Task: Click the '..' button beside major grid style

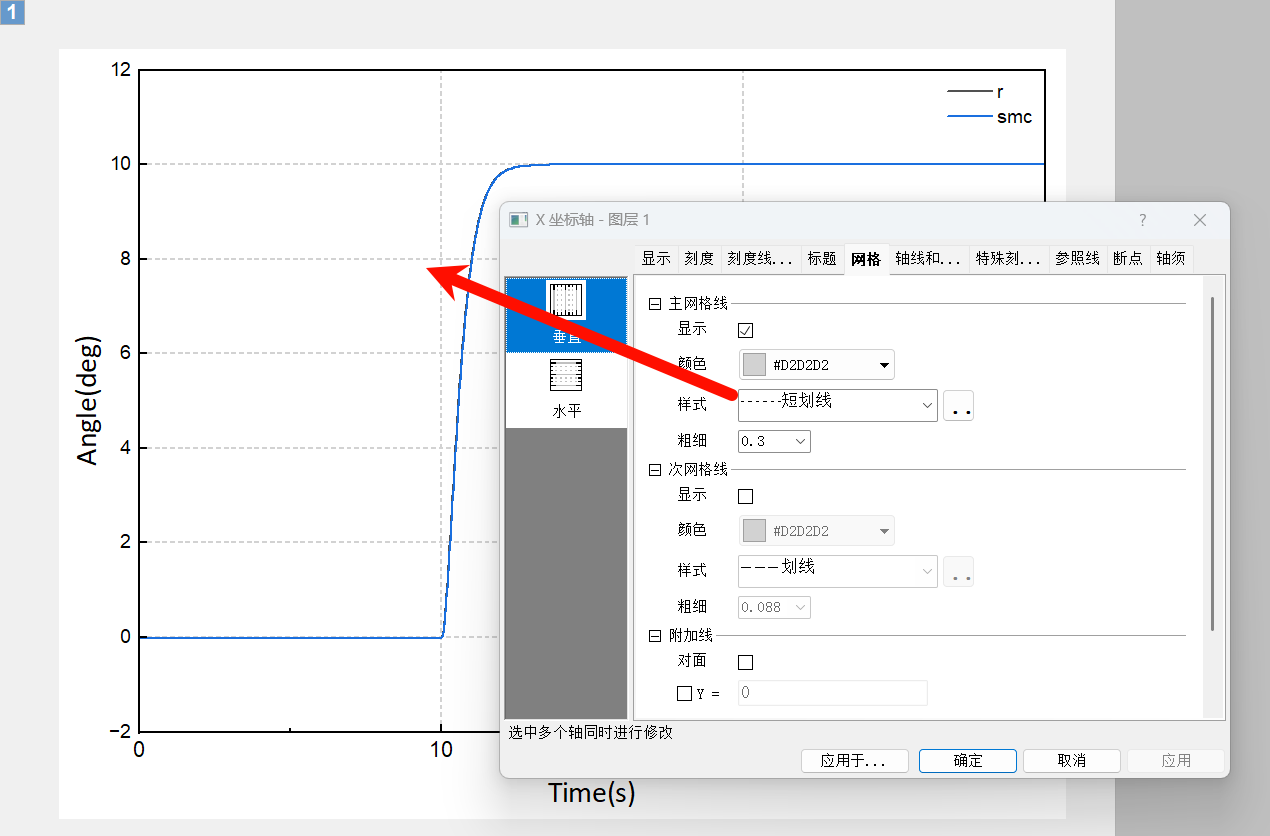Action: (958, 406)
